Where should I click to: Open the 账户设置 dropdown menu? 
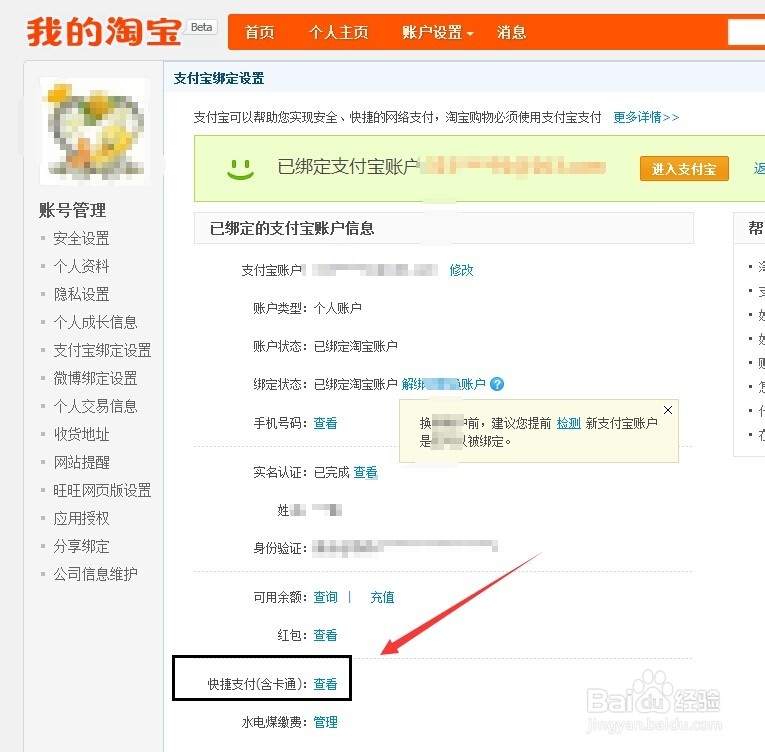438,33
